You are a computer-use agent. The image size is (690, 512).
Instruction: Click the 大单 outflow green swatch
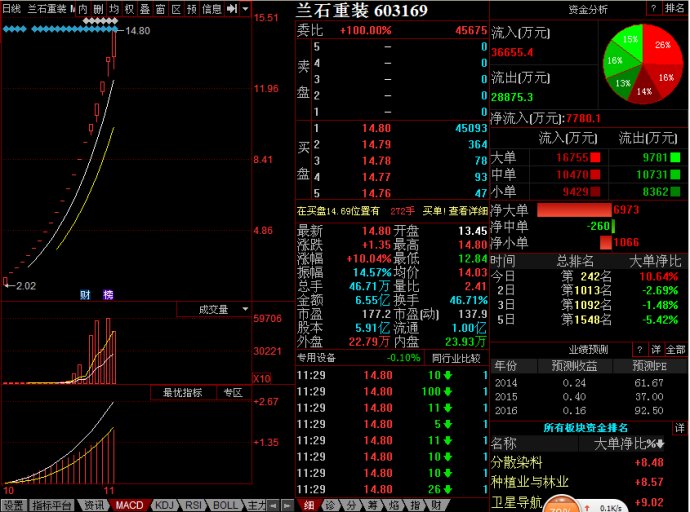click(x=675, y=157)
